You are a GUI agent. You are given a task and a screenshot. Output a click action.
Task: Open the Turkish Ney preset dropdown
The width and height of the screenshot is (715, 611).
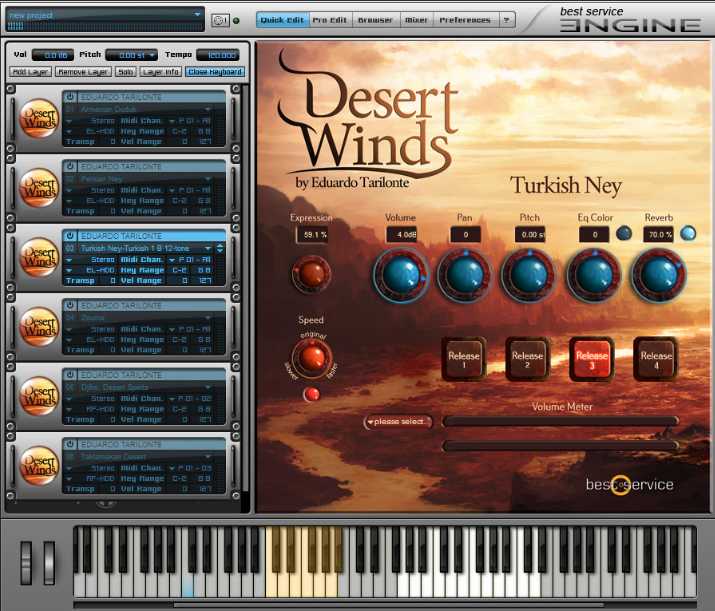(208, 248)
